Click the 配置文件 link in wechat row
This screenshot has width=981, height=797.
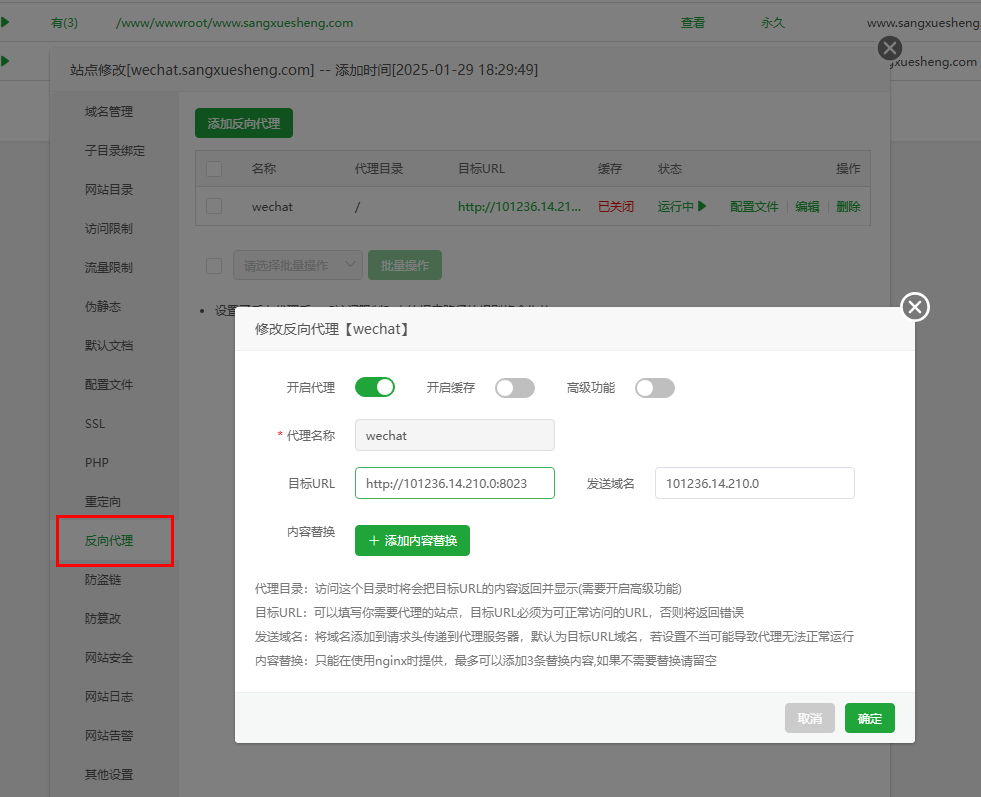pyautogui.click(x=755, y=206)
